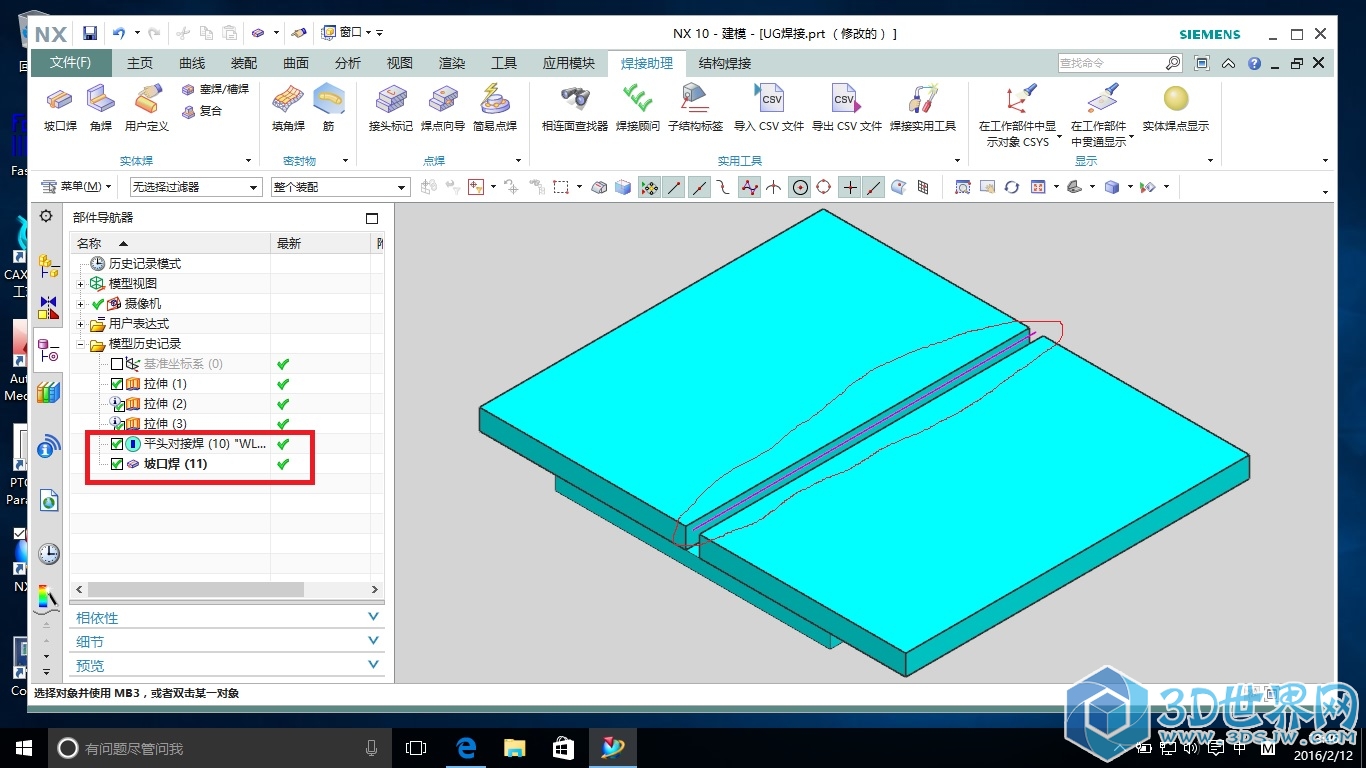Open the 文件(F) menu

[71, 63]
